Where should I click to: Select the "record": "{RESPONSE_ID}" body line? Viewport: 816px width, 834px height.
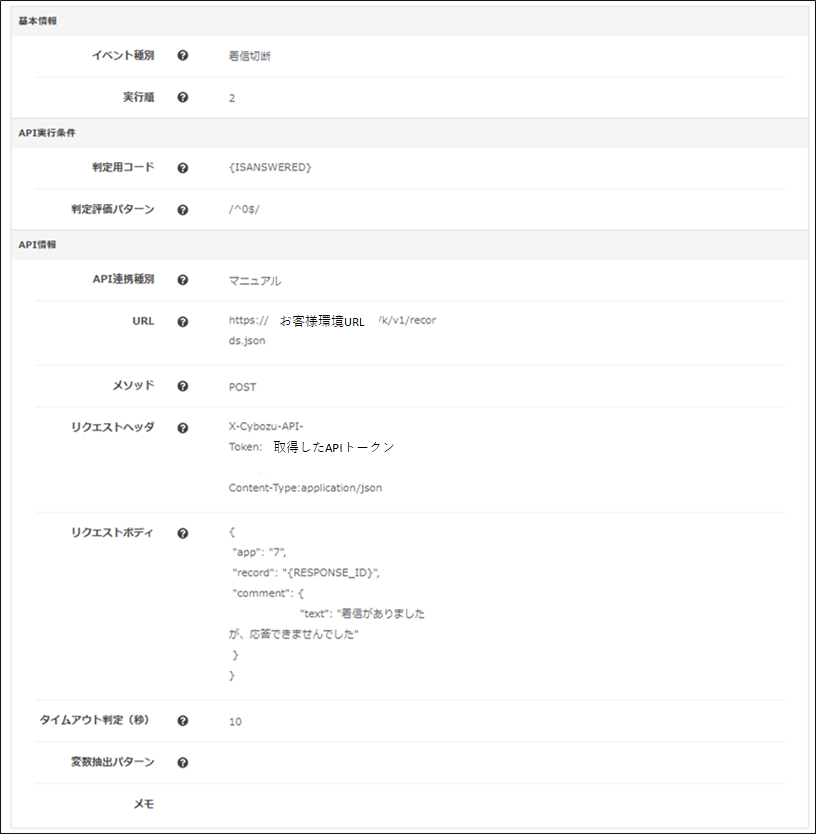pos(306,573)
